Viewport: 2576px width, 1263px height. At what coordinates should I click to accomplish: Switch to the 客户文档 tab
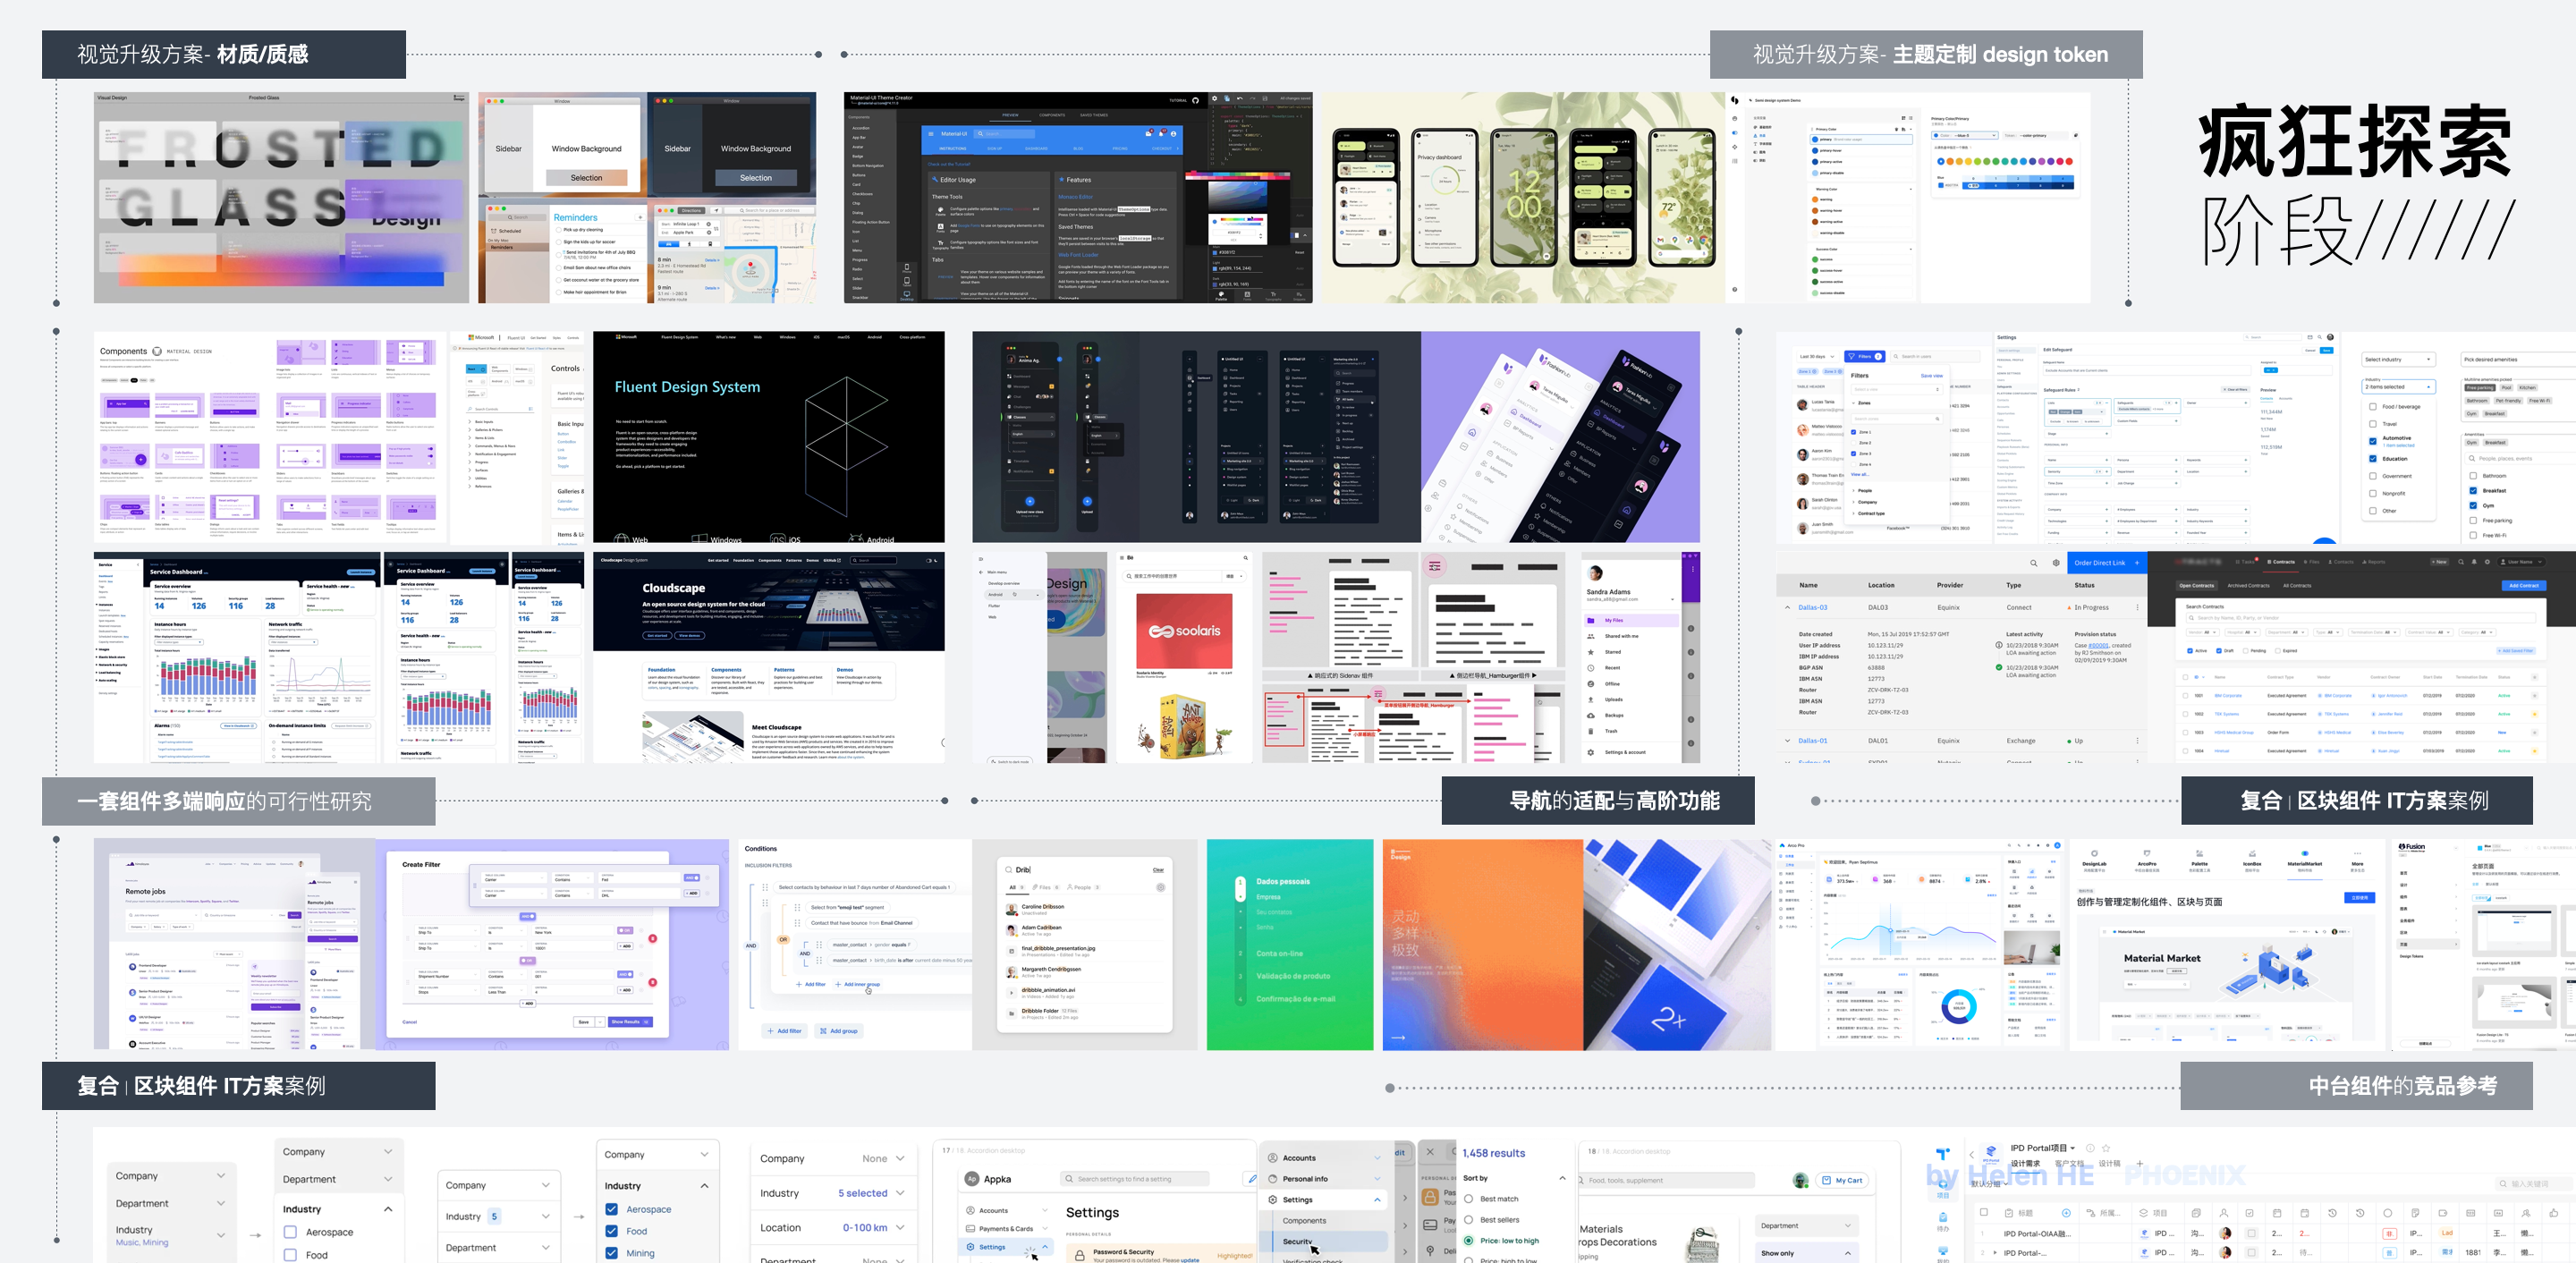[x=2069, y=1164]
